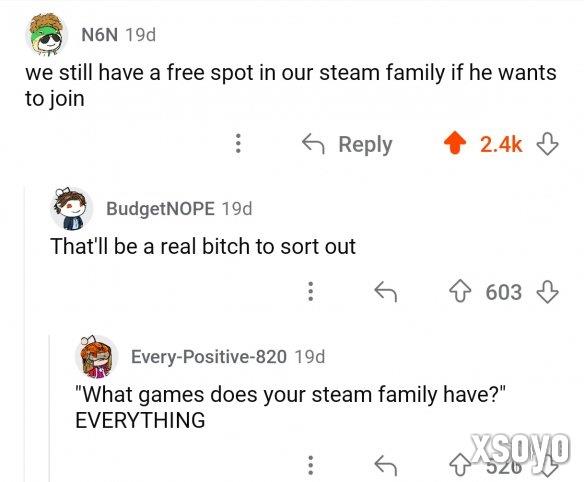Reply to BudgetNOPE's comment using arrow icon

click(386, 291)
